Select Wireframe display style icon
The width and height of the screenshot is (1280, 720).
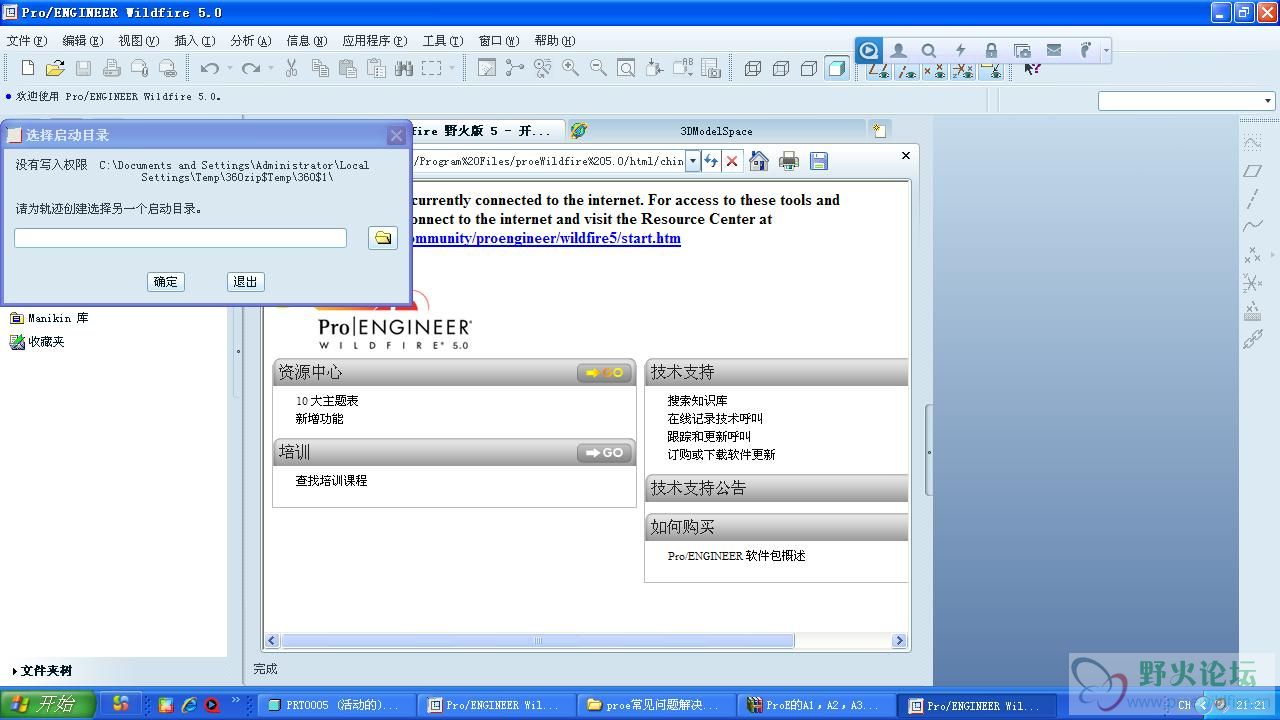tap(753, 68)
